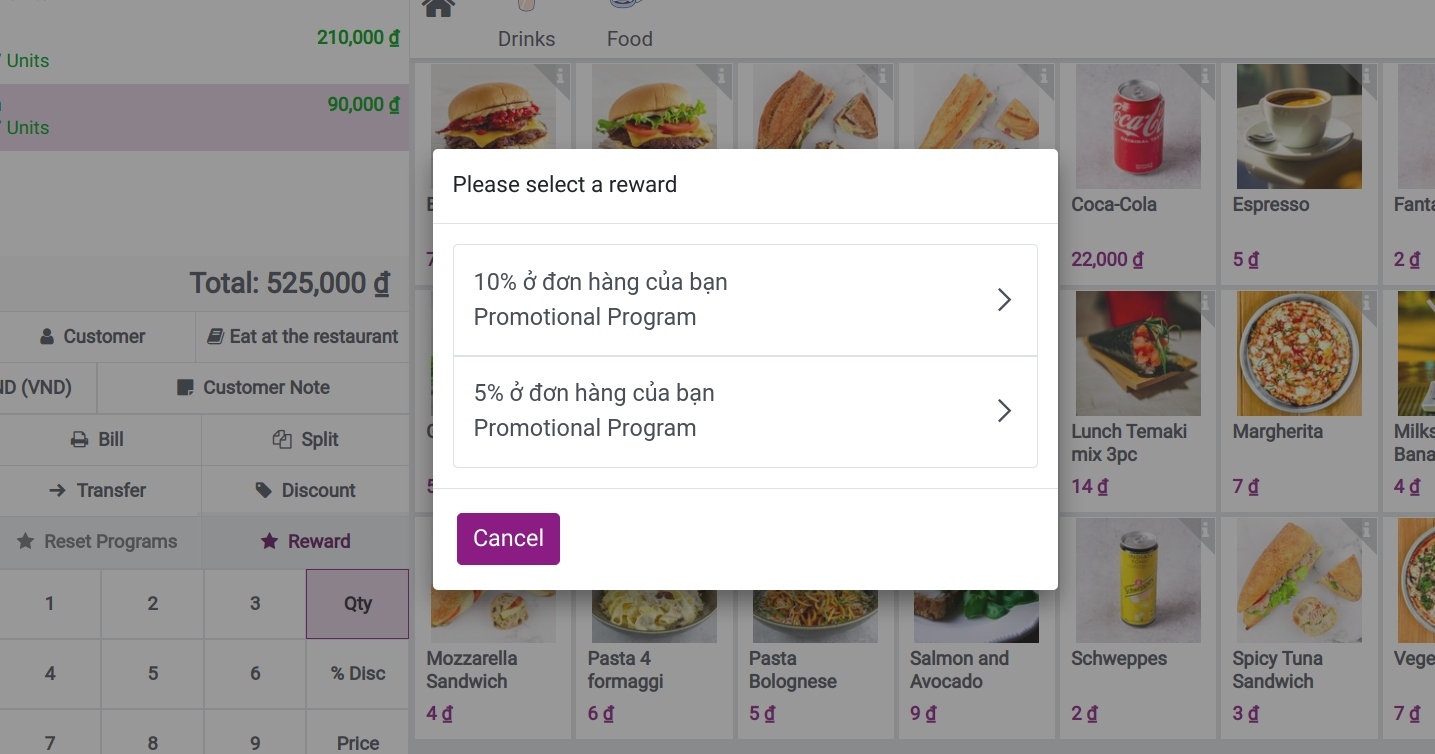Expand the 5% reward option chevron
The width and height of the screenshot is (1435, 754).
coord(1004,411)
